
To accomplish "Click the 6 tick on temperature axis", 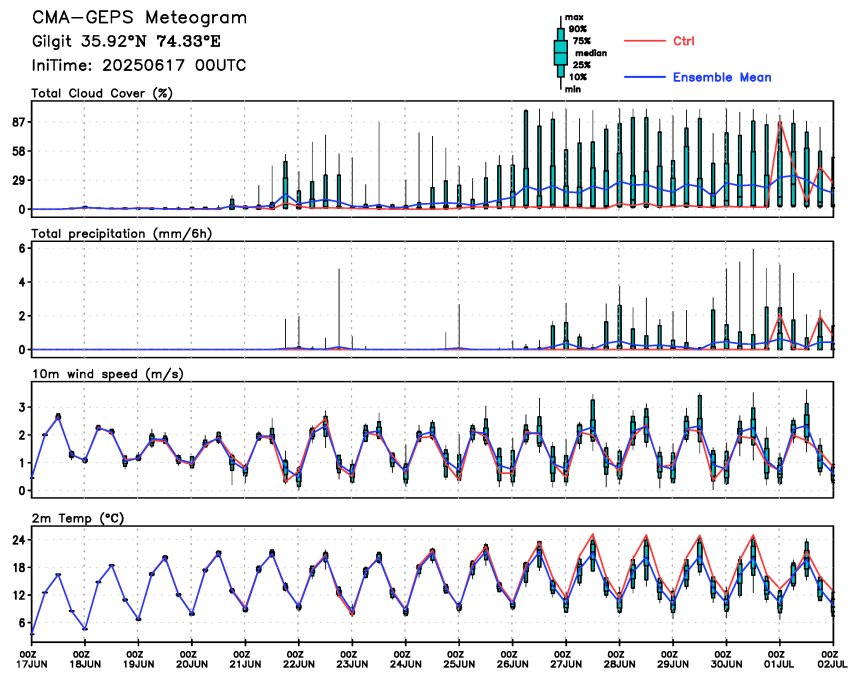I will coord(21,623).
